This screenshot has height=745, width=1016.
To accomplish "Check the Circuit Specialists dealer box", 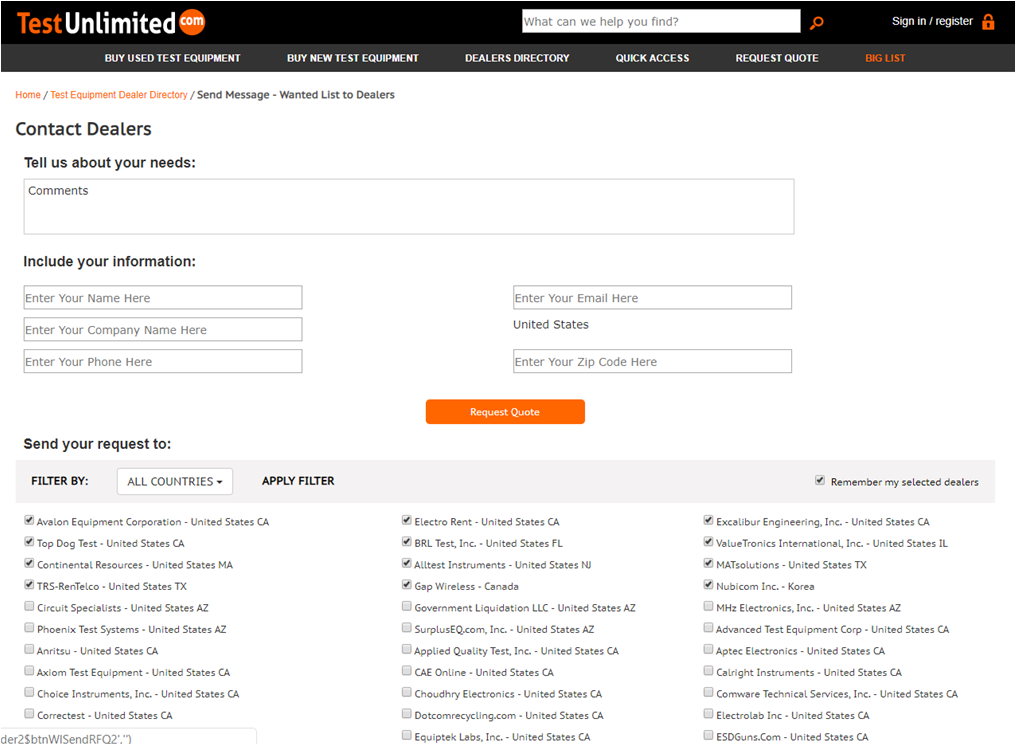I will tap(29, 607).
